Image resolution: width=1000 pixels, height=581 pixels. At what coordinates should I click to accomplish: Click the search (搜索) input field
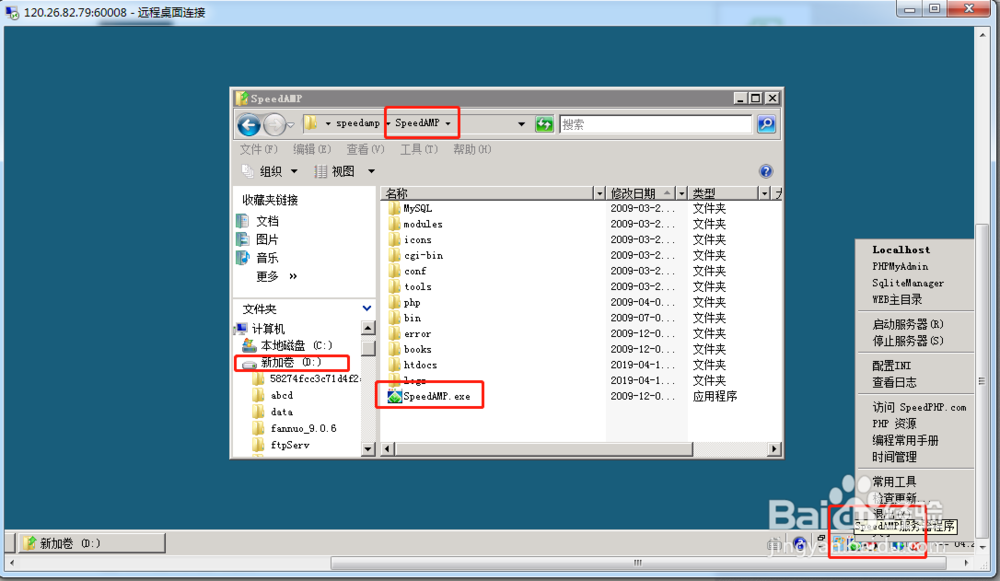tap(655, 124)
